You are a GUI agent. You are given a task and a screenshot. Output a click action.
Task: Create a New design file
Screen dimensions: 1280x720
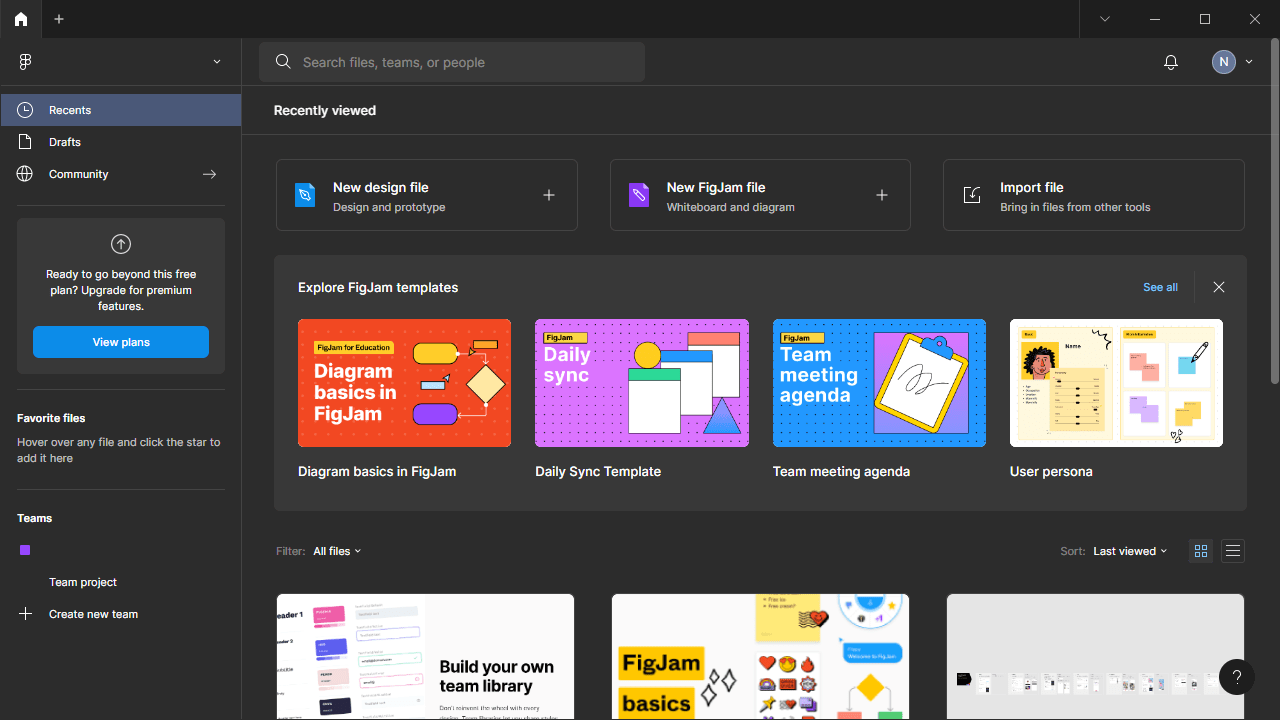click(x=427, y=195)
